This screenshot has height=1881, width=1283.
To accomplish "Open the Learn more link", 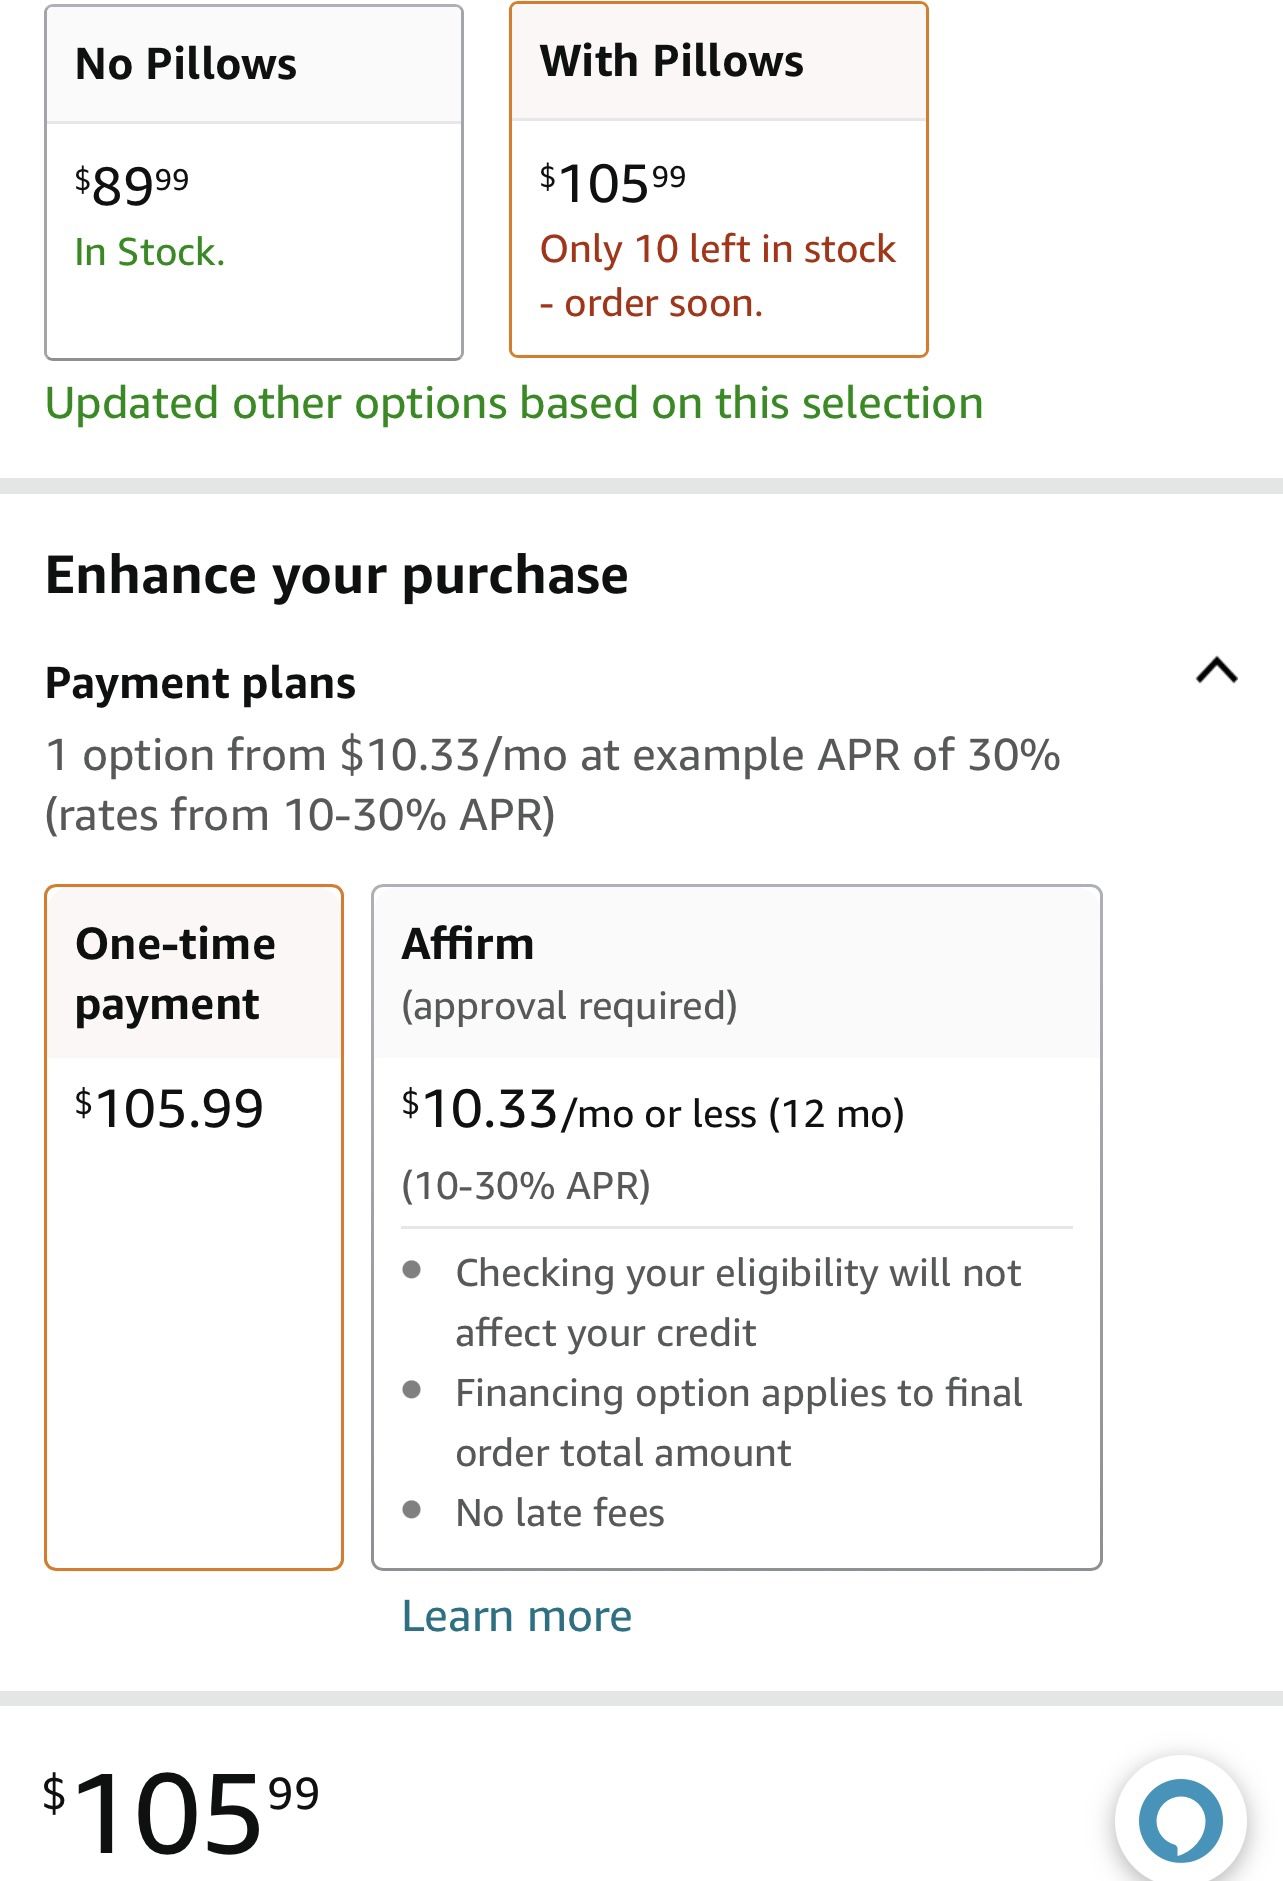I will (x=516, y=1616).
